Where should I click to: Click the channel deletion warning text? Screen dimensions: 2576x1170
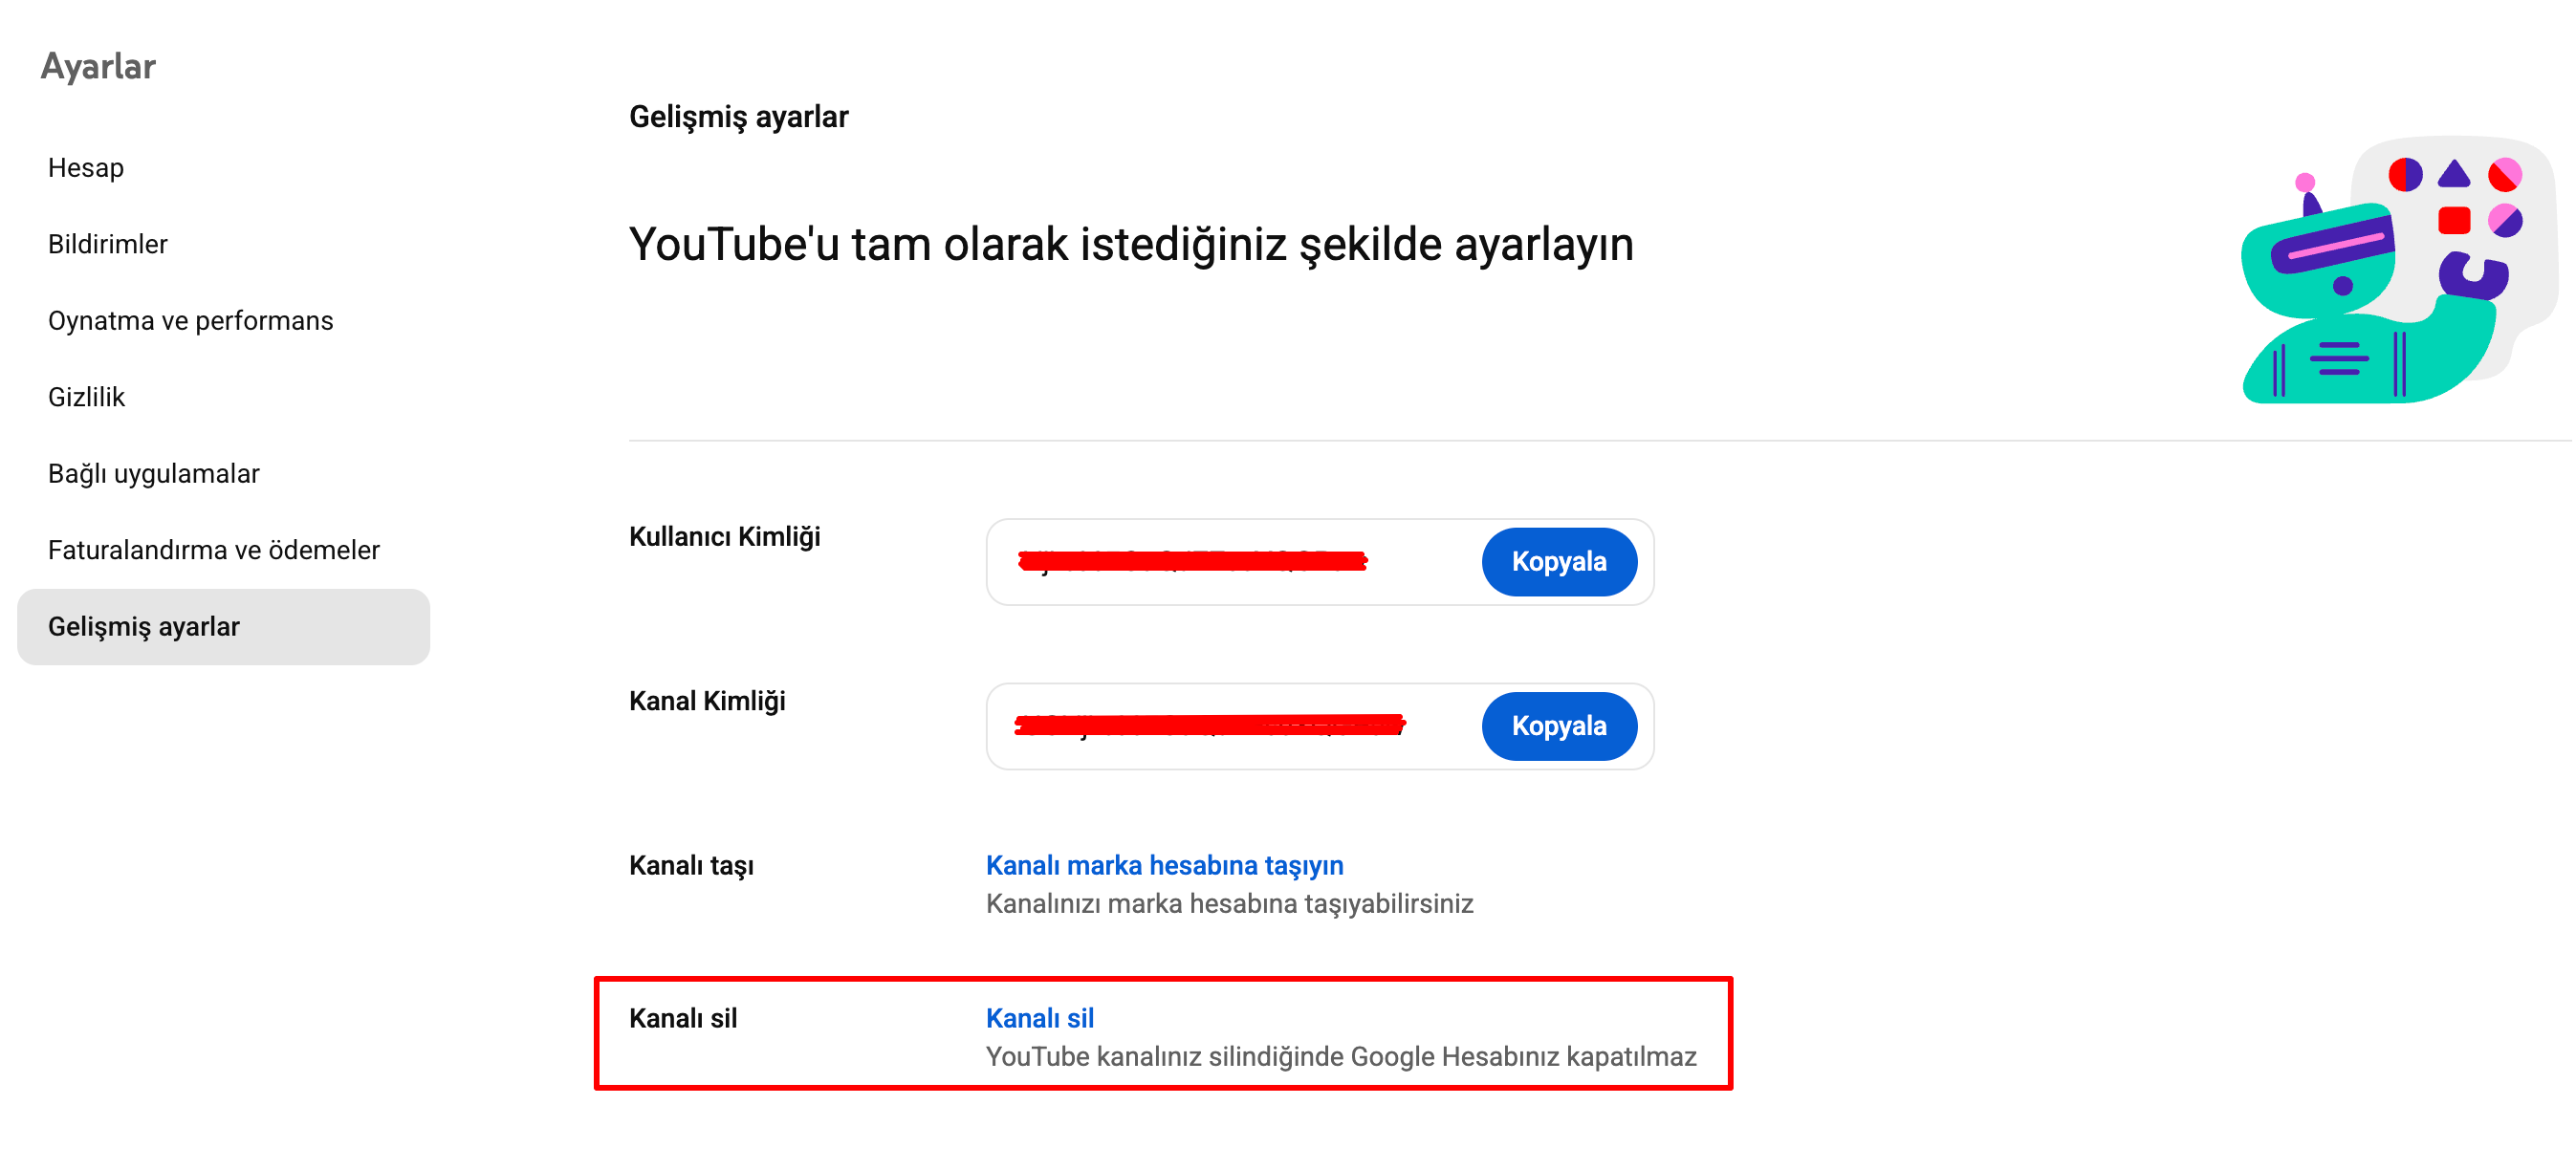pos(1340,1055)
